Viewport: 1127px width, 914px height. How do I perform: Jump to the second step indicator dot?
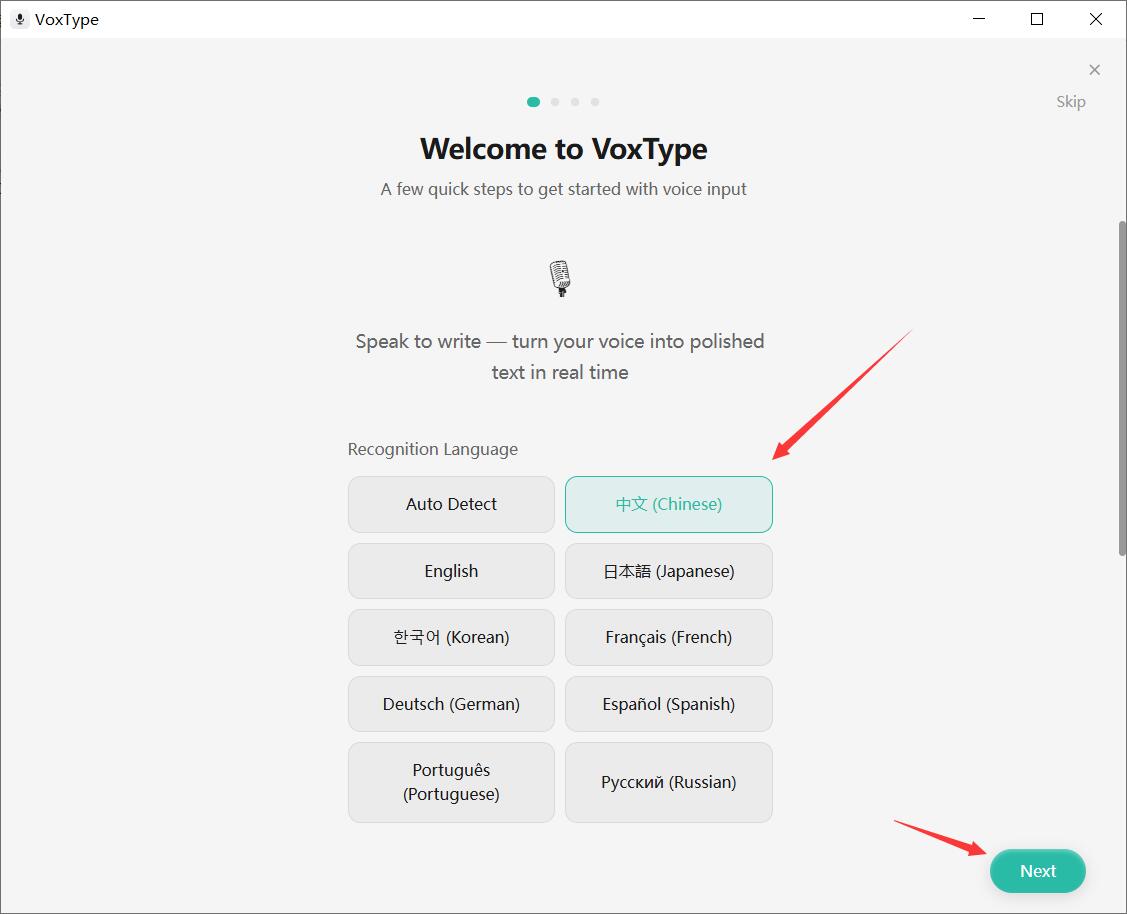tap(555, 102)
